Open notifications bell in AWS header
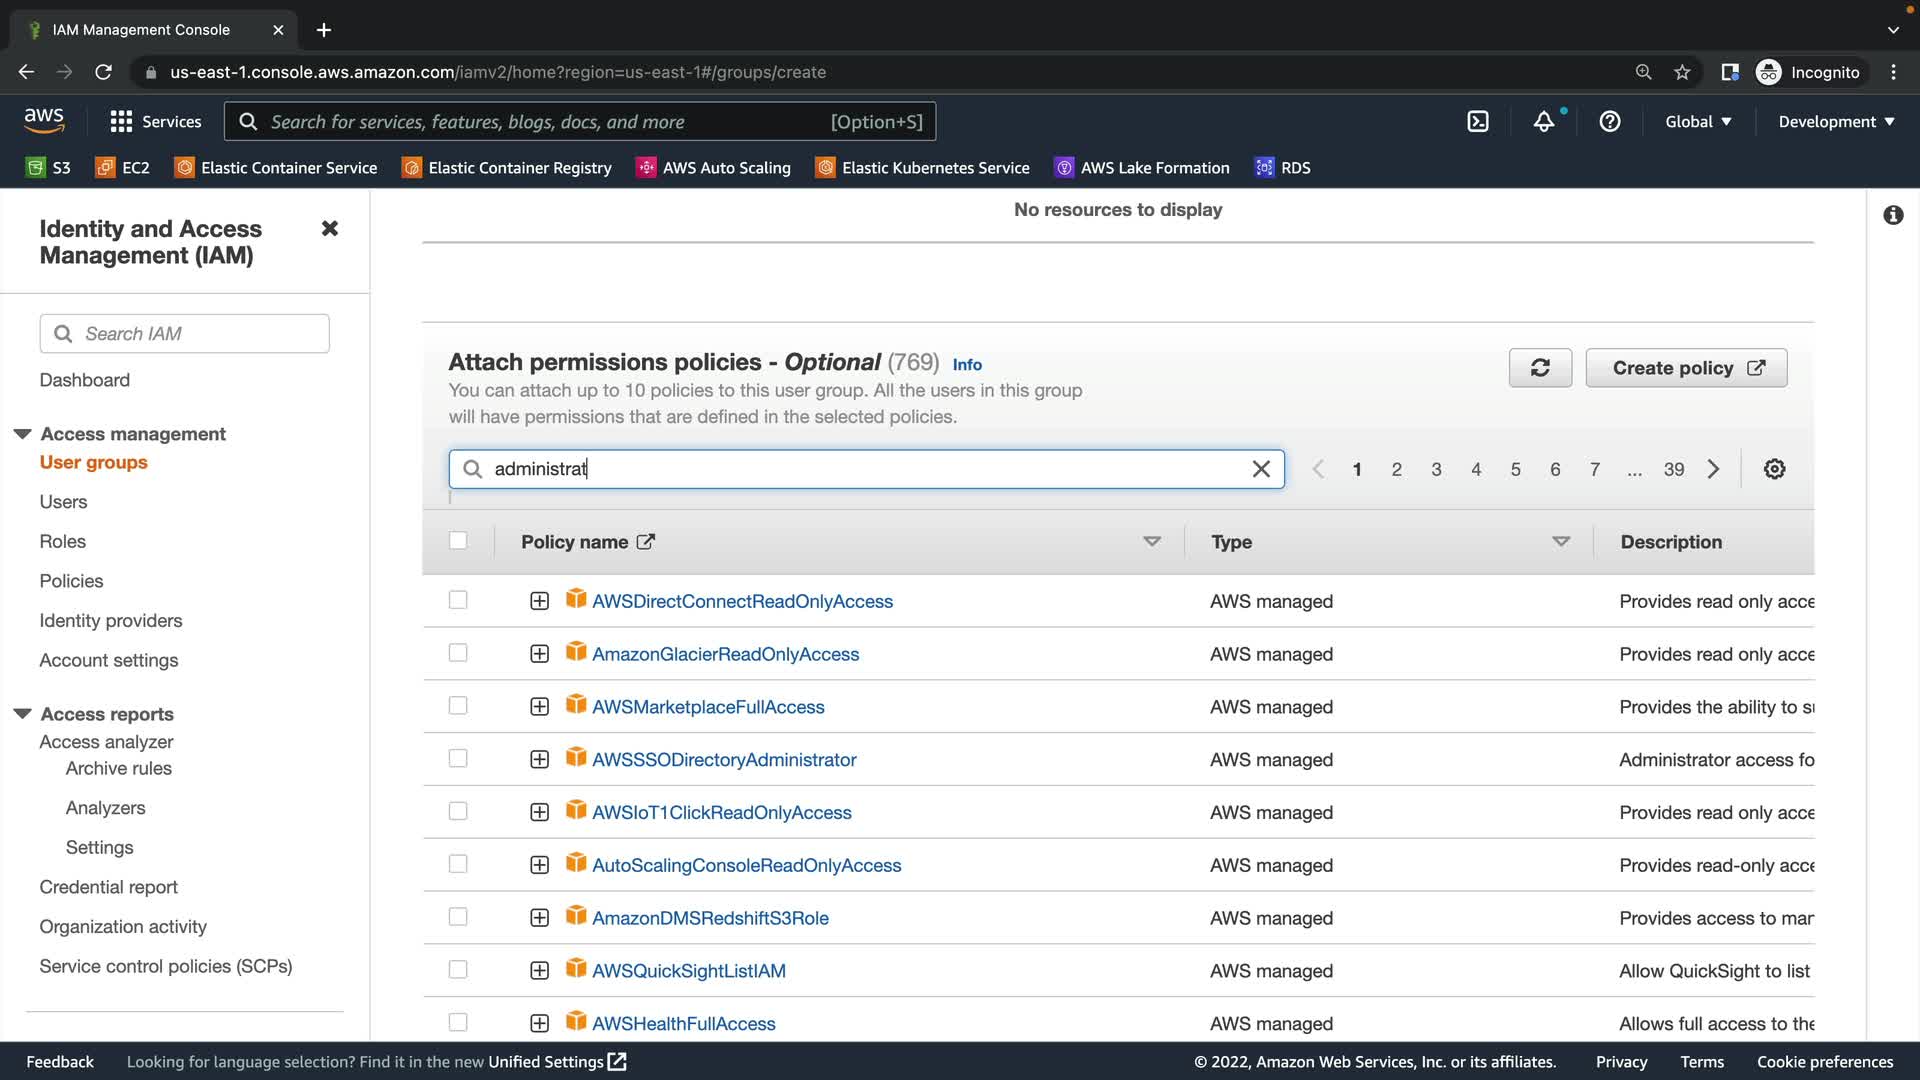This screenshot has height=1080, width=1920. (x=1544, y=122)
